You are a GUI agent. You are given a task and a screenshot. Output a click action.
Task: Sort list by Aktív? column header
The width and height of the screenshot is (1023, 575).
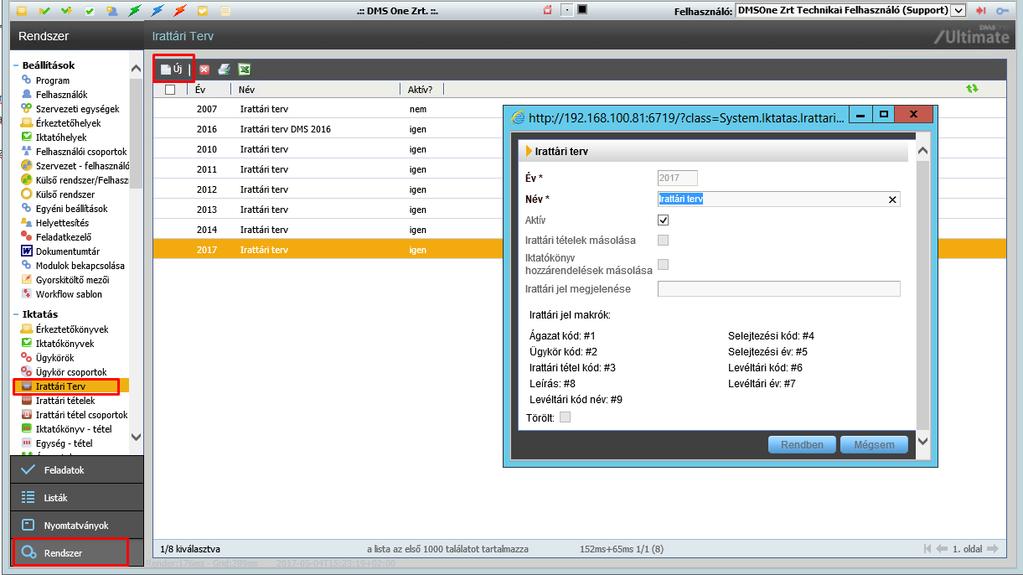tap(420, 89)
